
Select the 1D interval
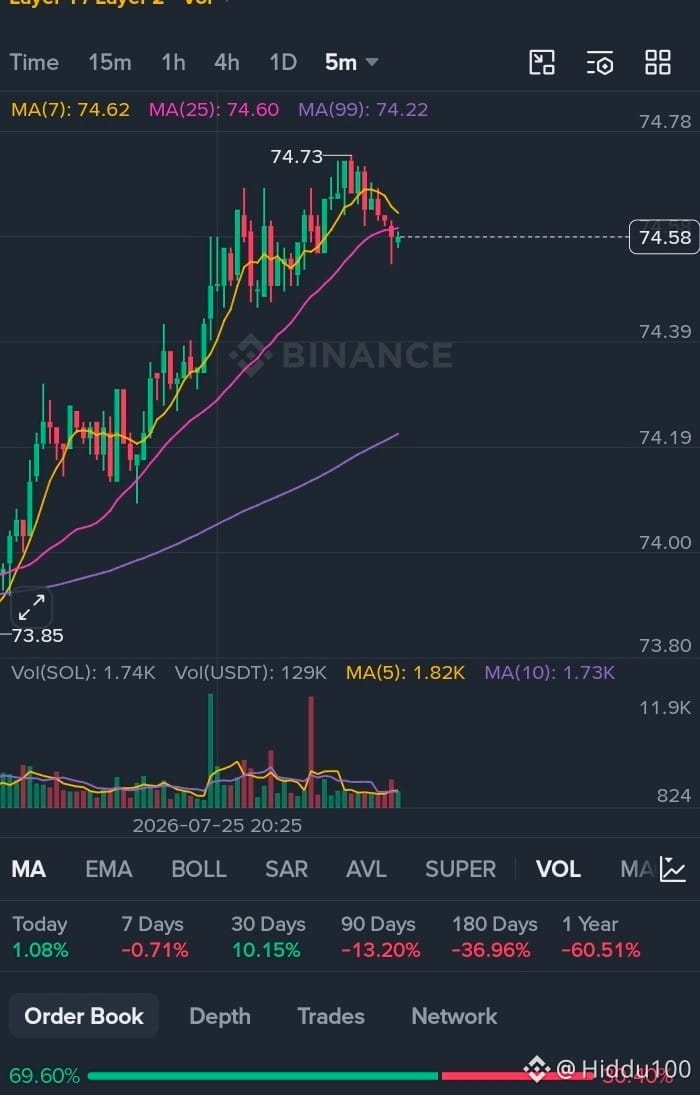(283, 62)
